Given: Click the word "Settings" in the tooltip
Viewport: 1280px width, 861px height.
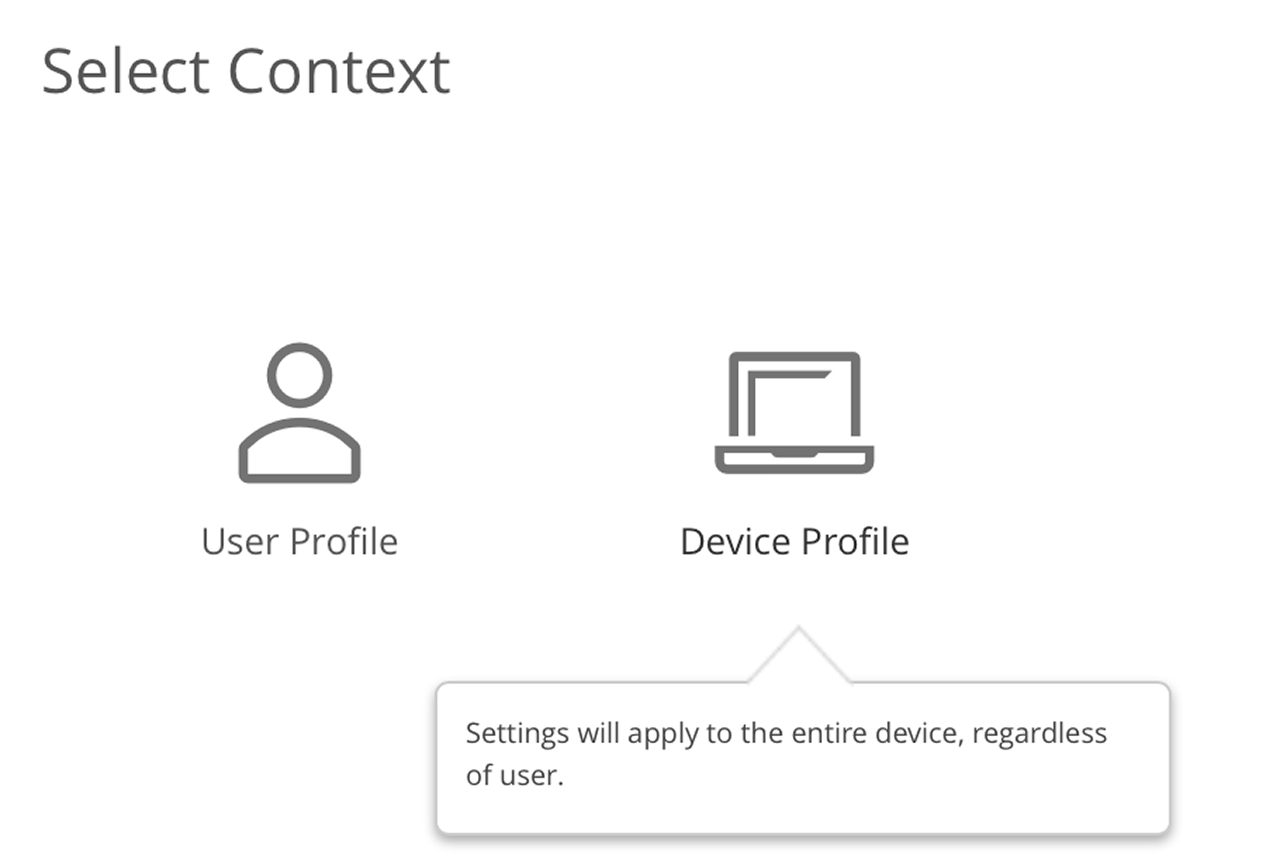Looking at the screenshot, I should [516, 734].
